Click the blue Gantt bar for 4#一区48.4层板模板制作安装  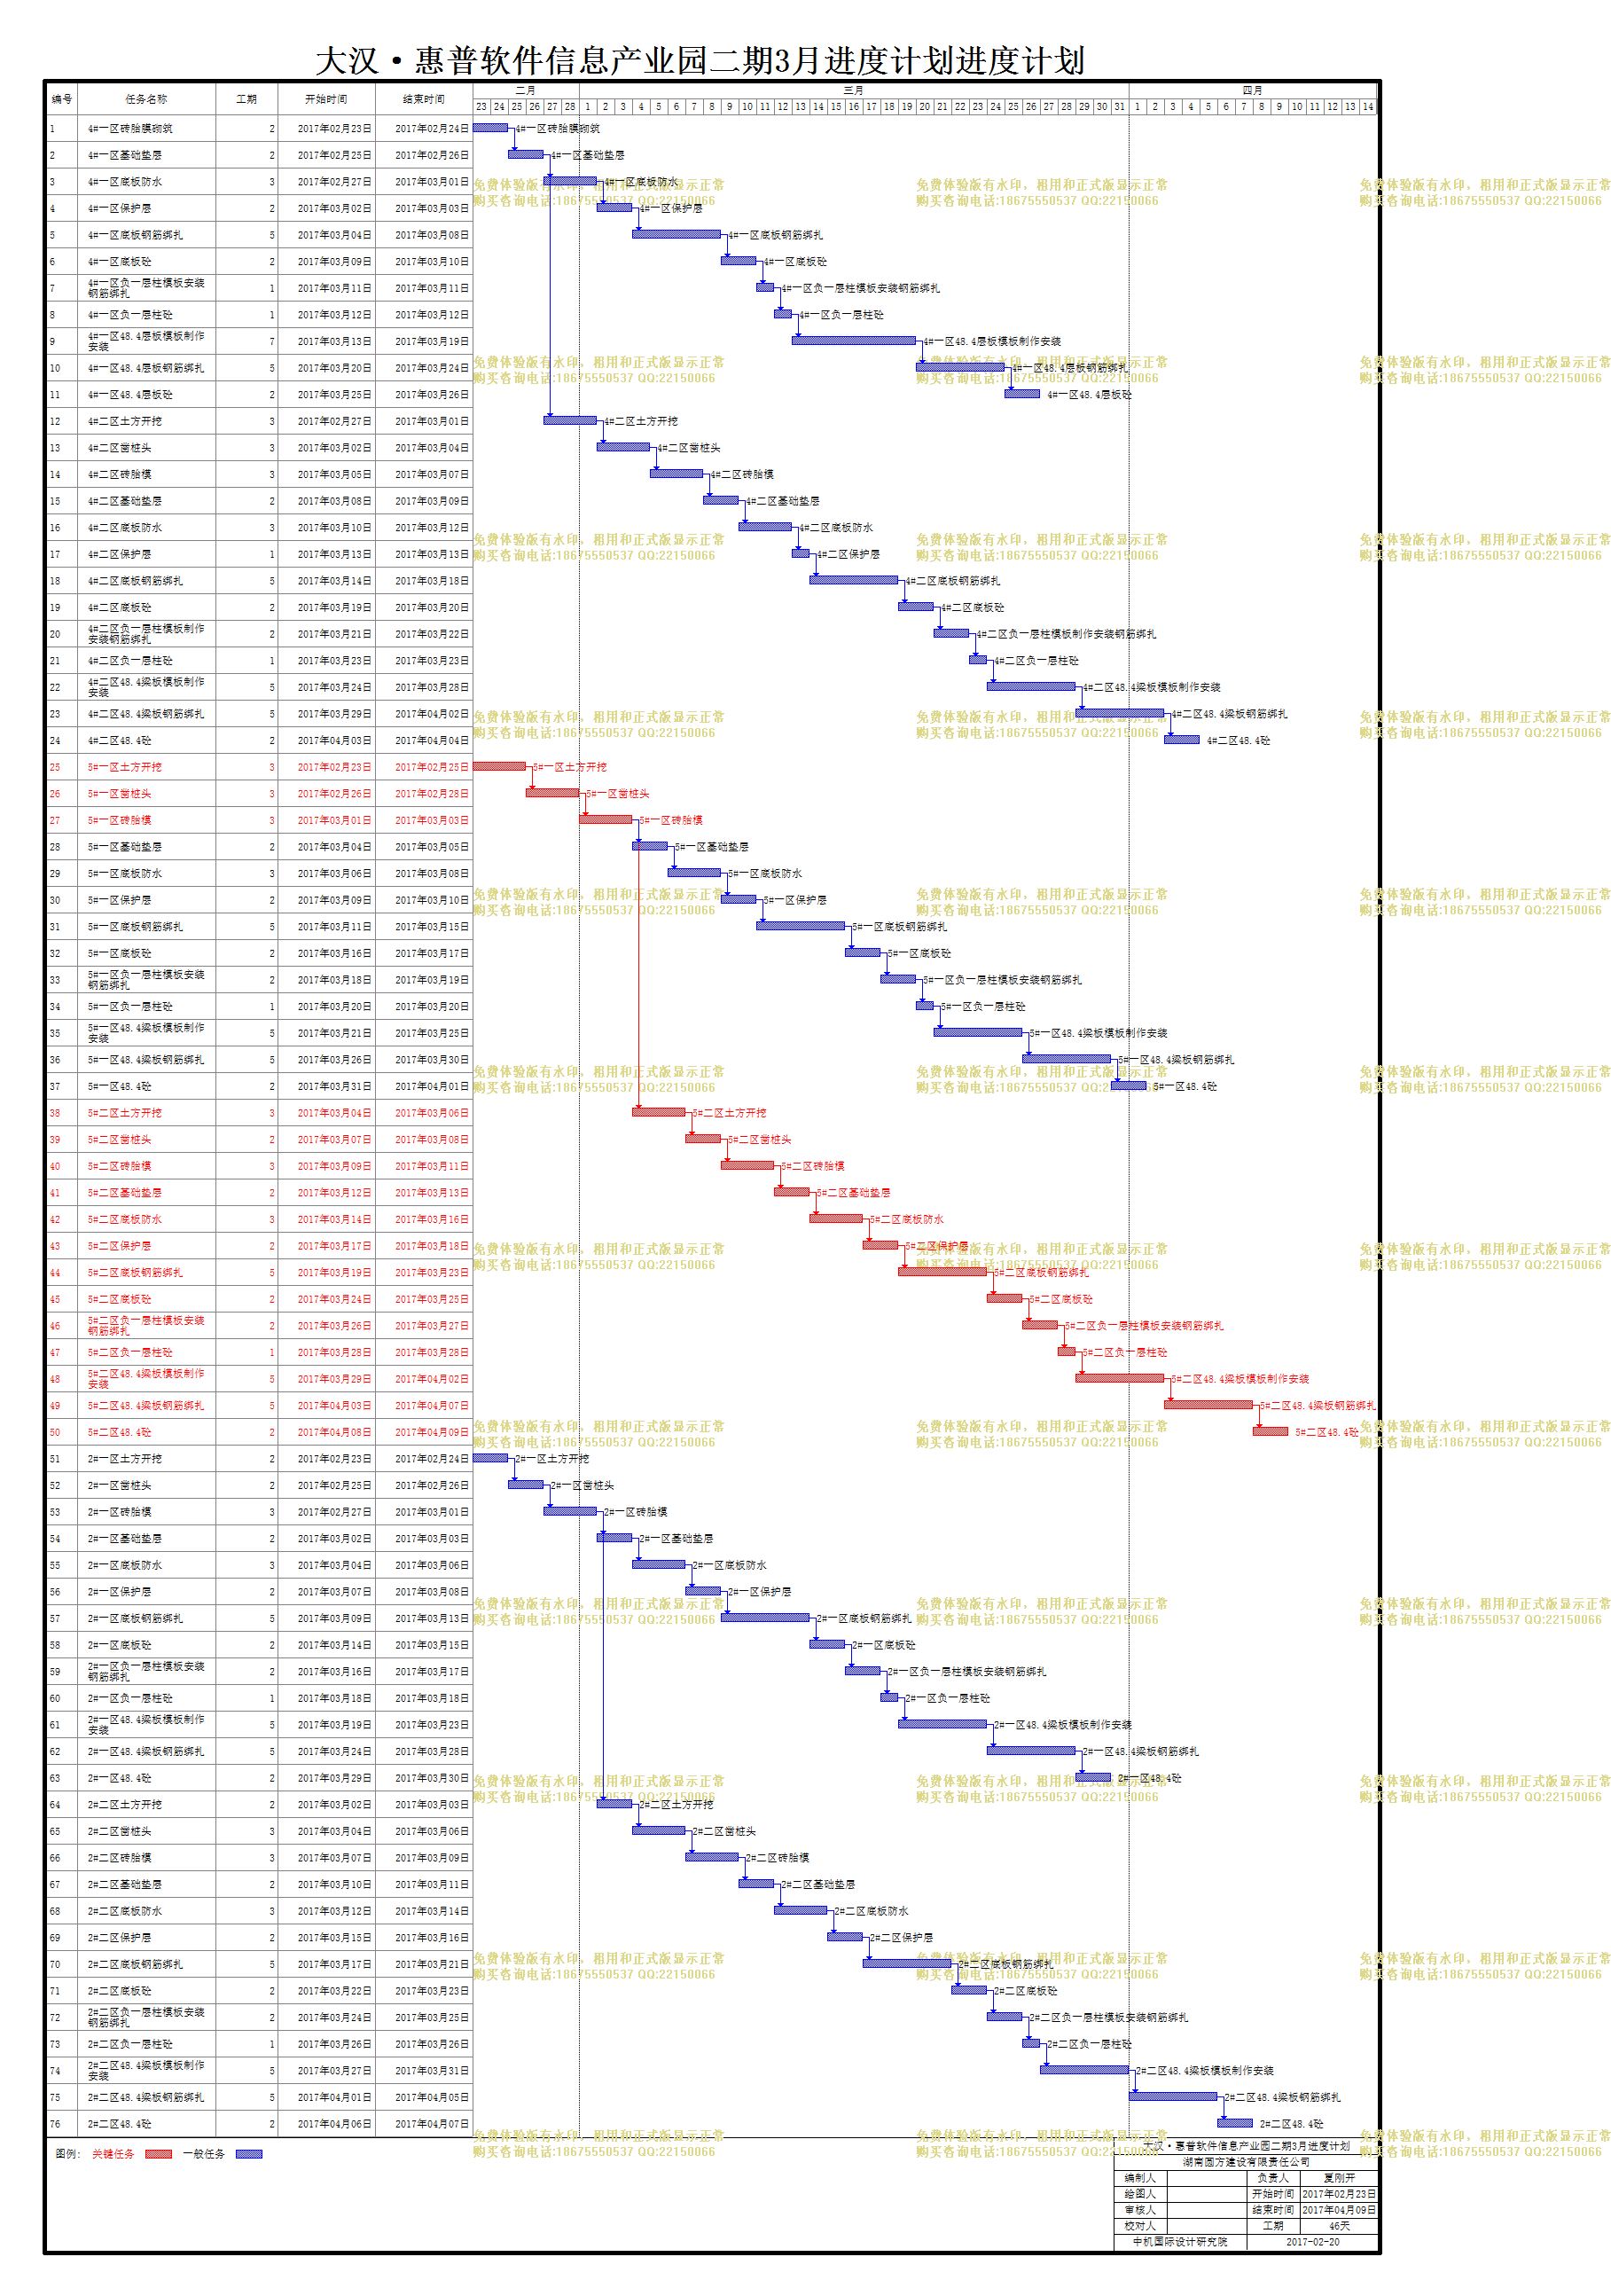pyautogui.click(x=853, y=340)
